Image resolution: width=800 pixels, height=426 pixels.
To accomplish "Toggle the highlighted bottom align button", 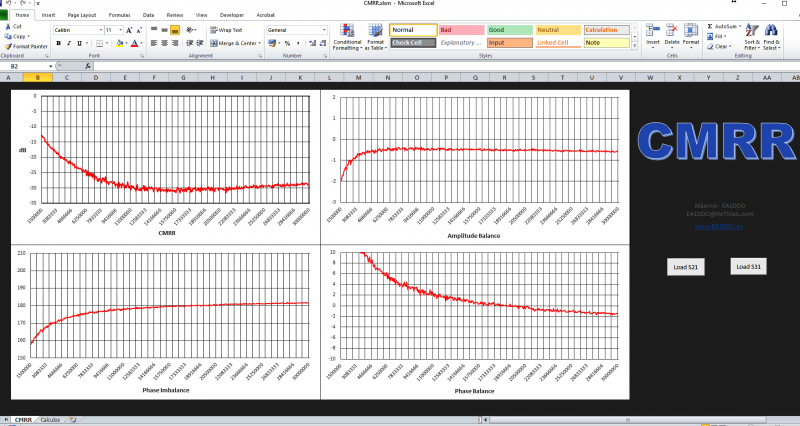I will 175,30.
